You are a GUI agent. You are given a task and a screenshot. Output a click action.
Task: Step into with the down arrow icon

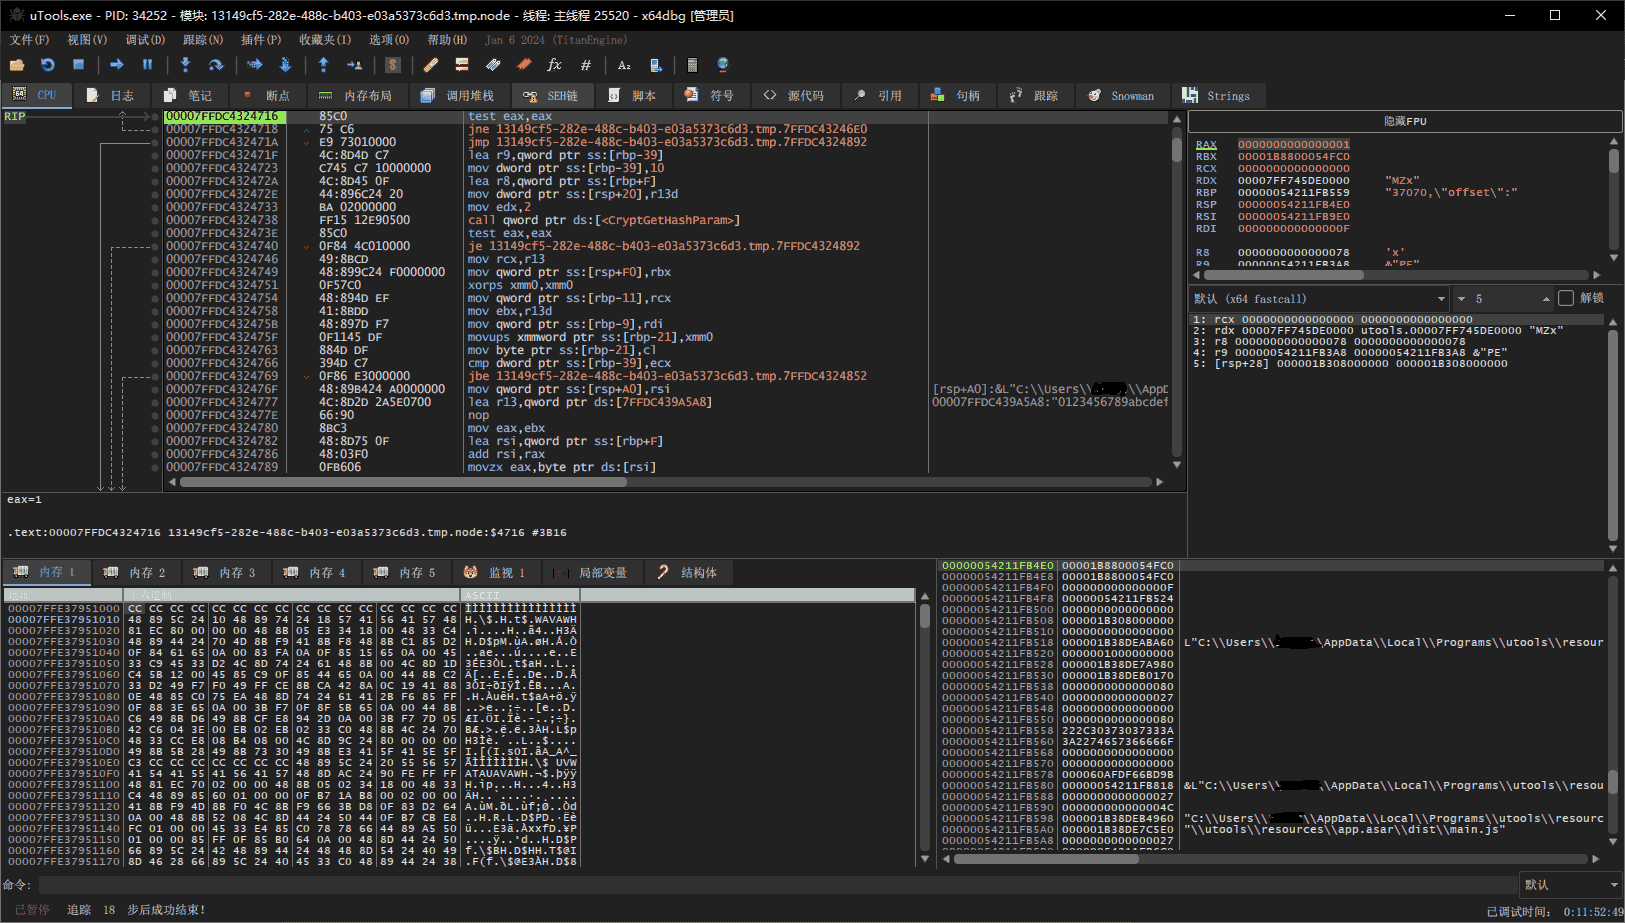click(185, 65)
